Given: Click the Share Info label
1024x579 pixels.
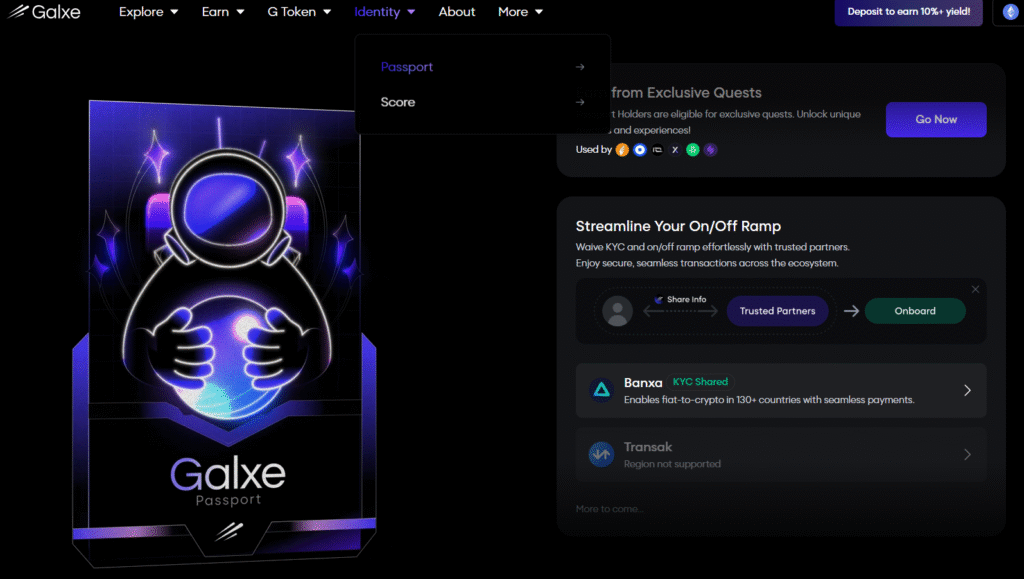Looking at the screenshot, I should point(686,300).
